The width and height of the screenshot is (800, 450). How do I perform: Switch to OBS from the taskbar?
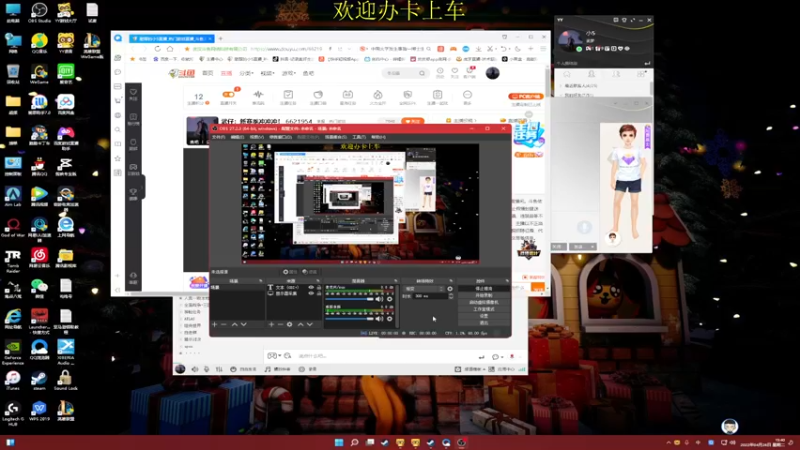pyautogui.click(x=461, y=442)
